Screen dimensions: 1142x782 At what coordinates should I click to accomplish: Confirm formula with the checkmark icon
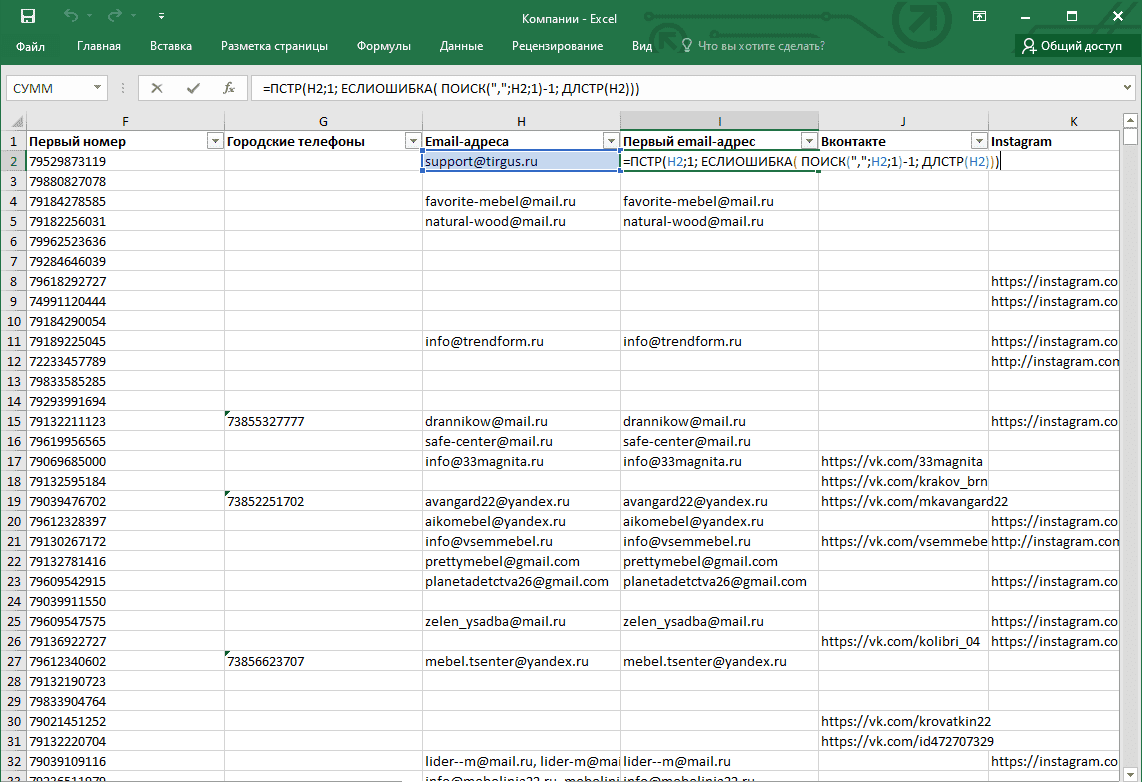click(x=193, y=88)
